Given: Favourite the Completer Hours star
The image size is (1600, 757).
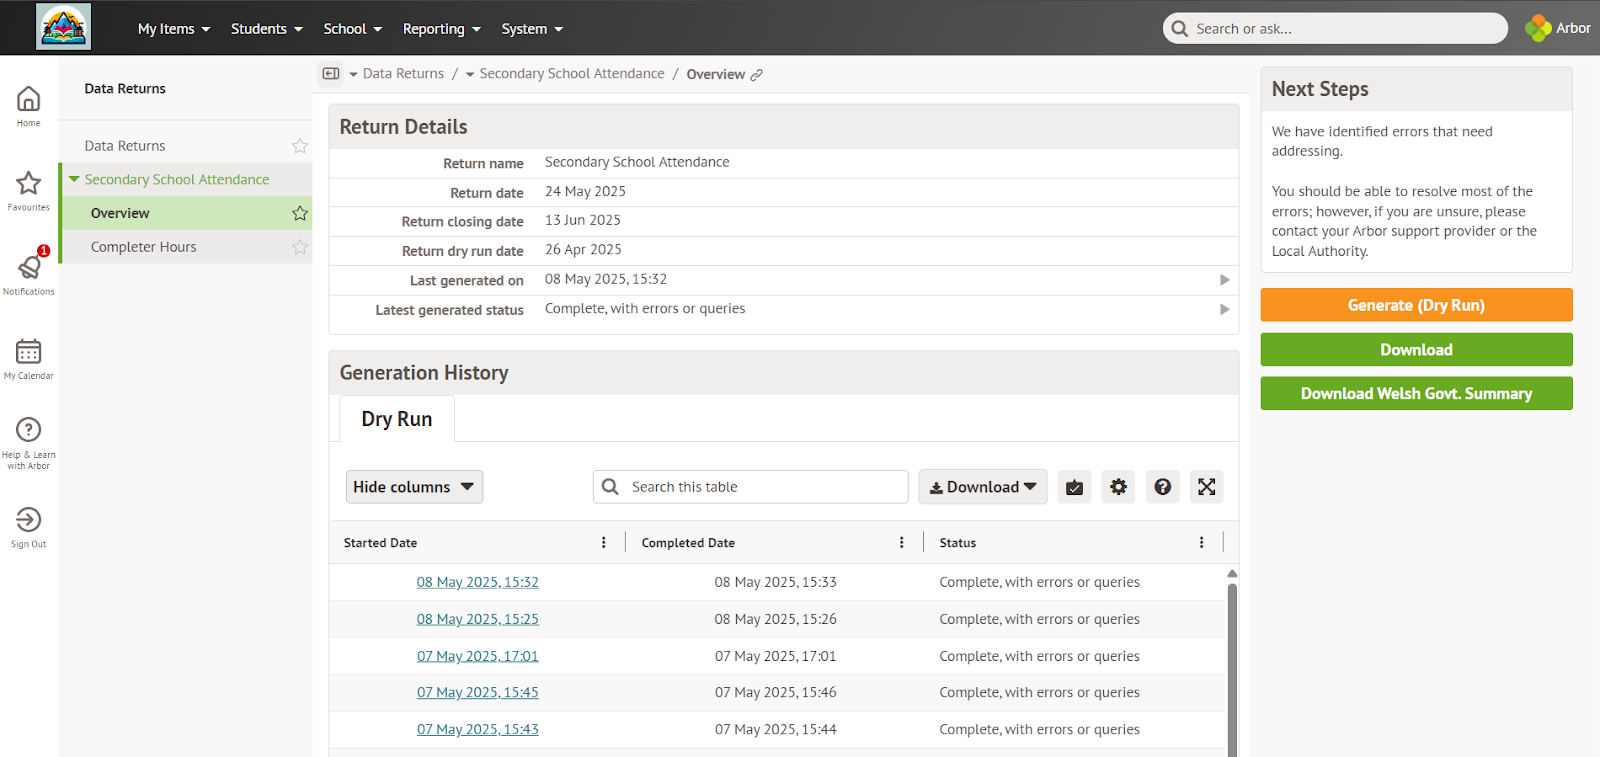Looking at the screenshot, I should [299, 247].
